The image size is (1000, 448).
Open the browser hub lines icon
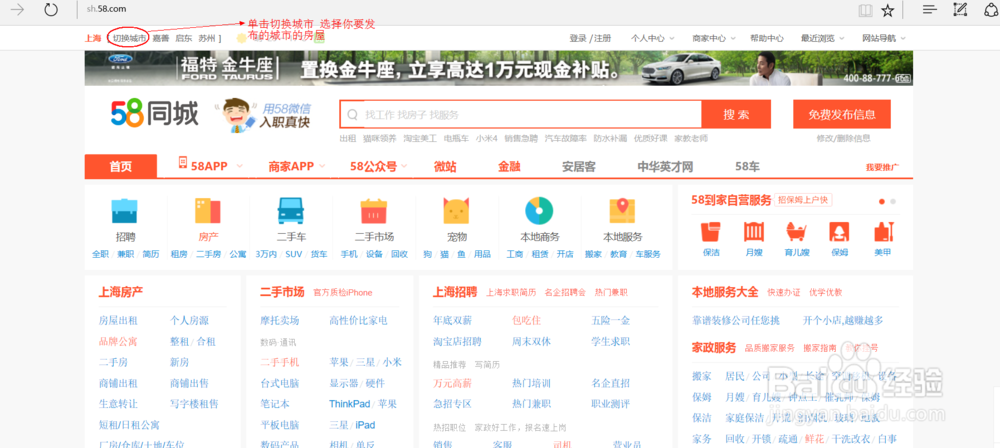point(930,10)
